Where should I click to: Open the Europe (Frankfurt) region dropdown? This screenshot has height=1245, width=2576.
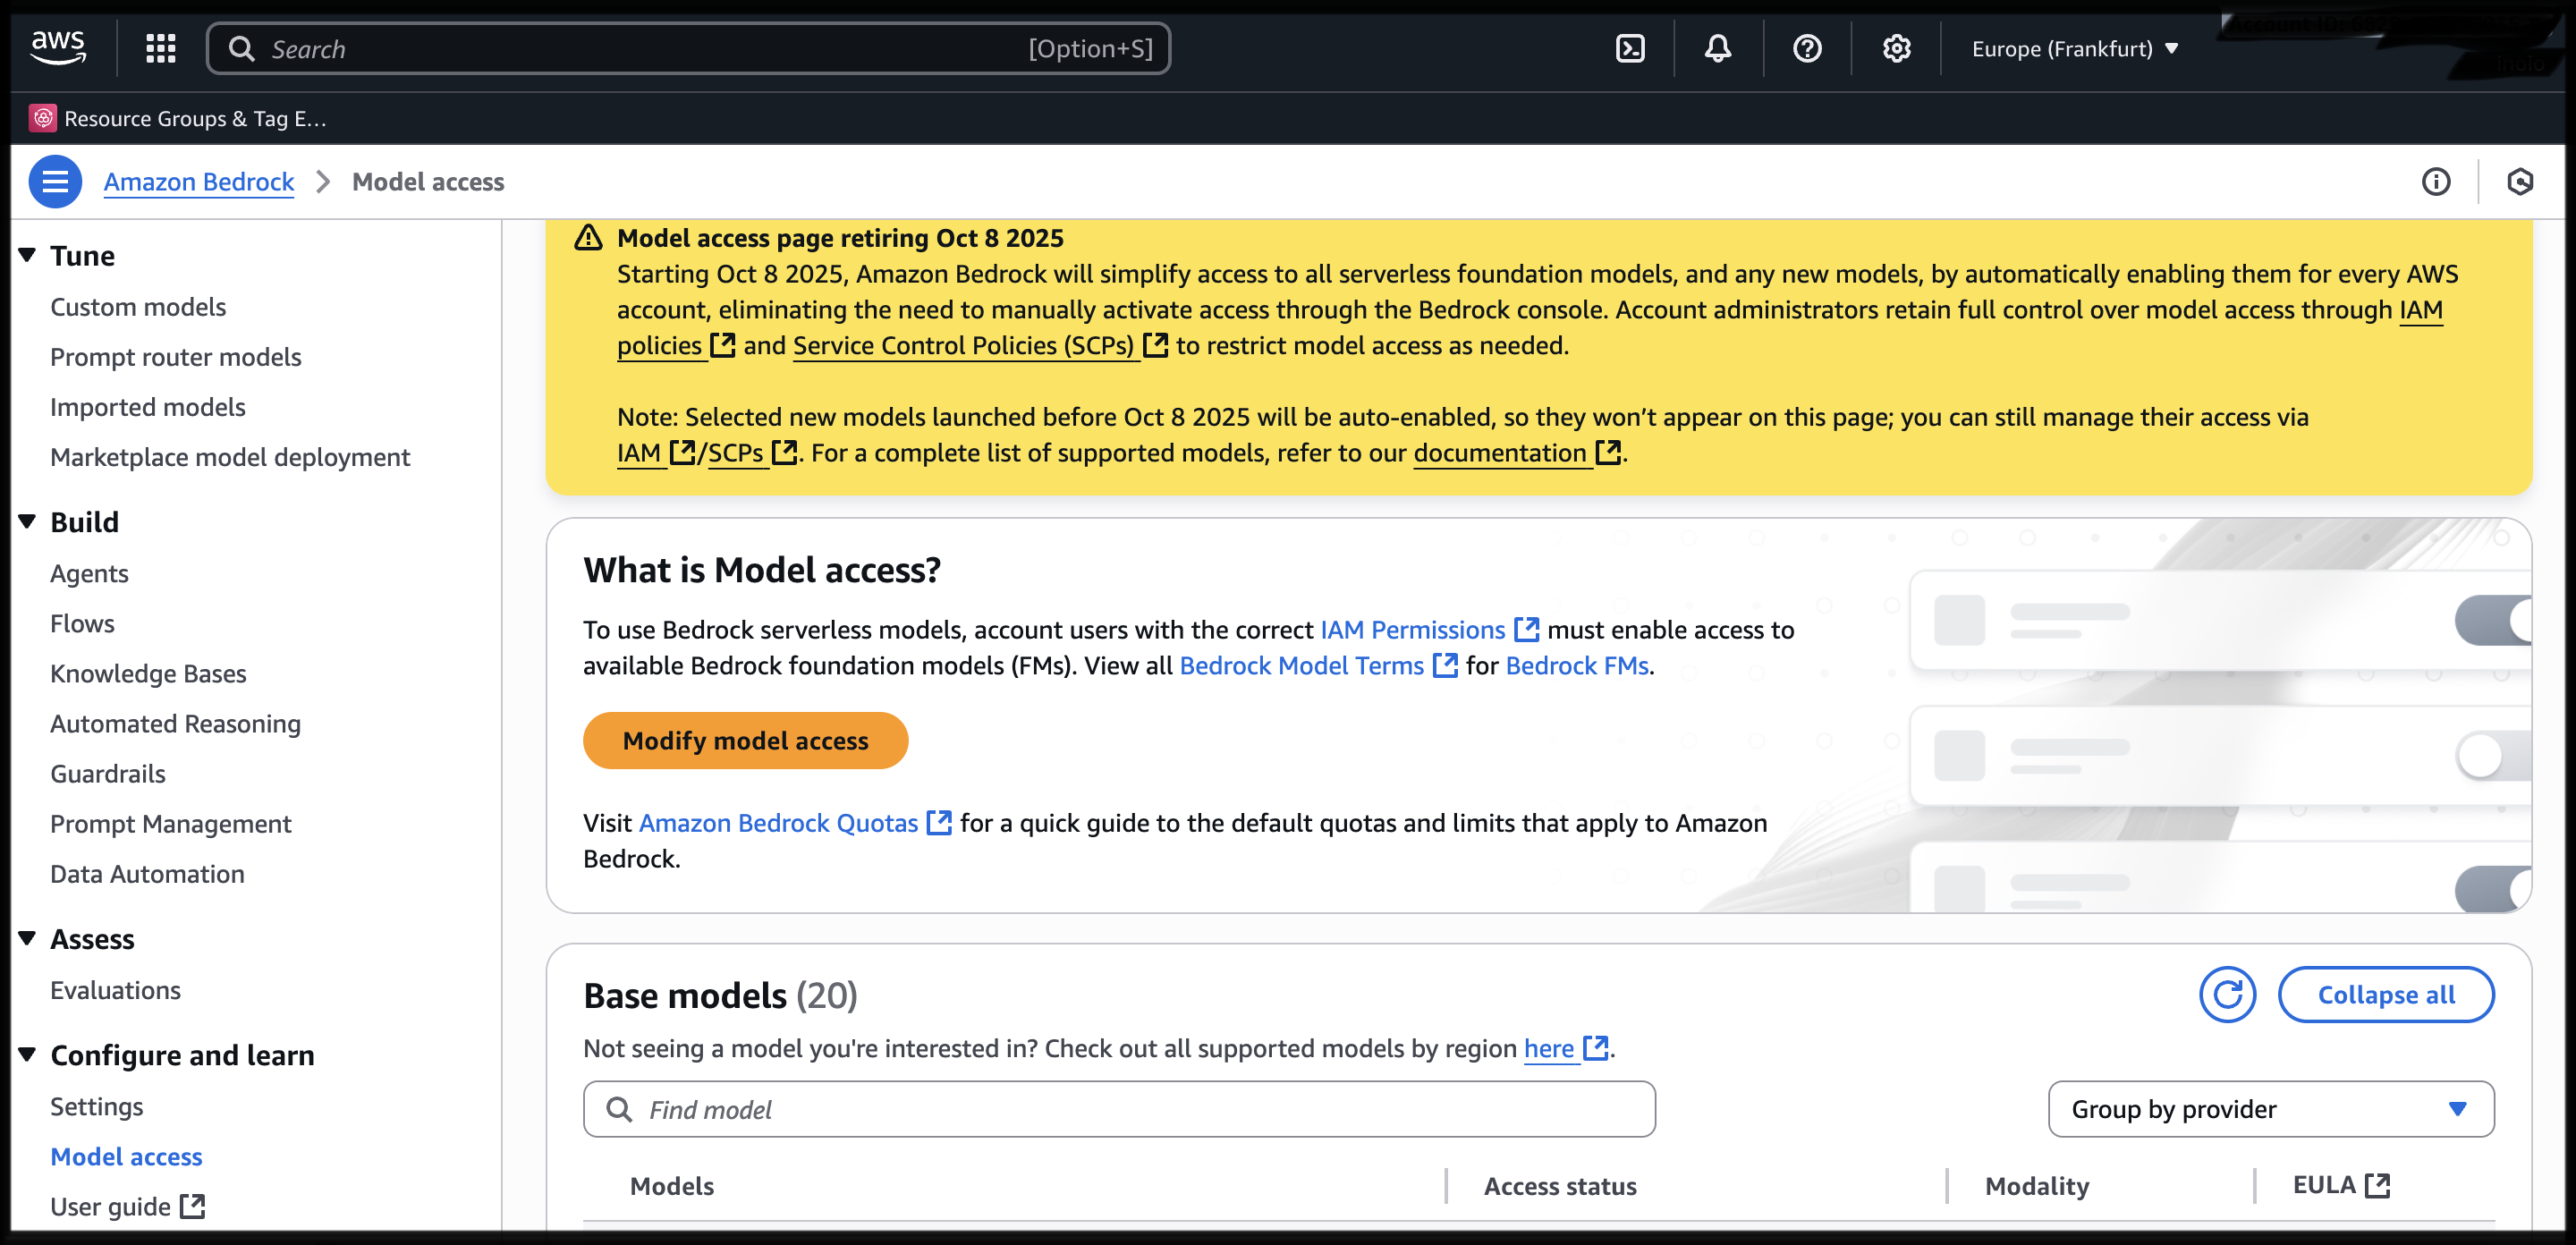2074,49
